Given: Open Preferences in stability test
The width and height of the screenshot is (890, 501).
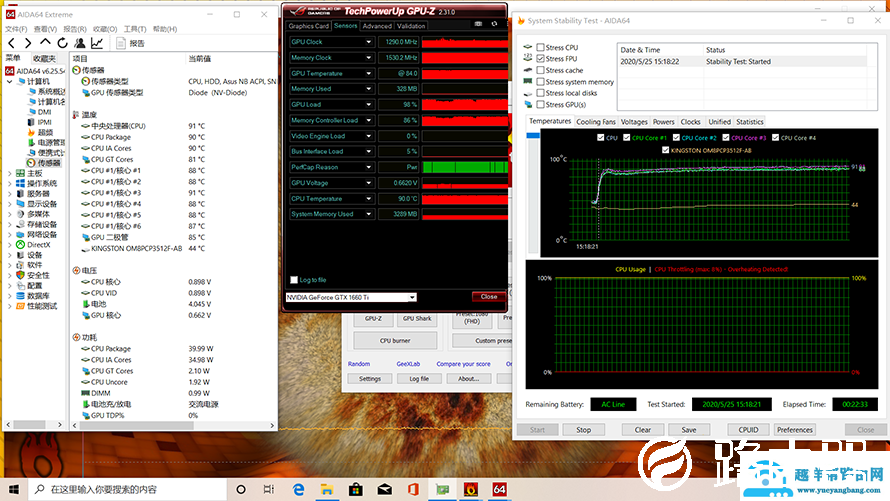Looking at the screenshot, I should [795, 430].
